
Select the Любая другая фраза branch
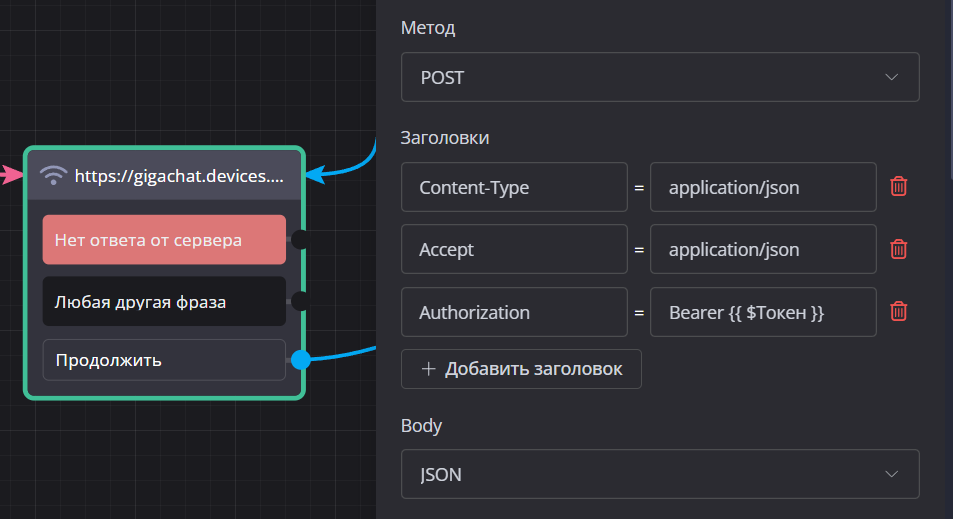(164, 301)
